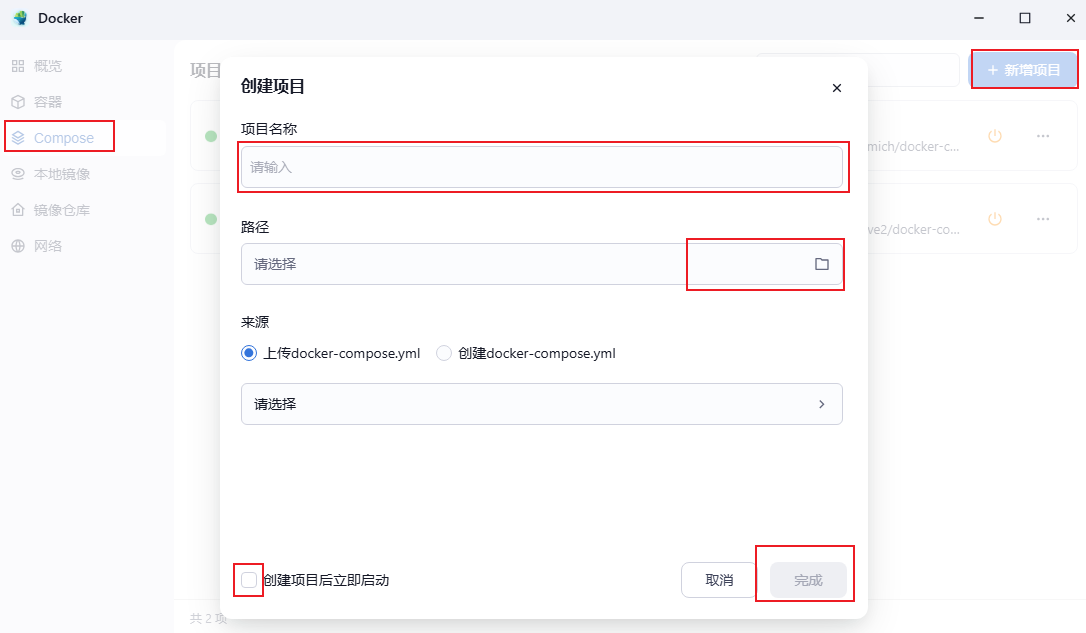Click the folder icon in path field

coord(821,264)
